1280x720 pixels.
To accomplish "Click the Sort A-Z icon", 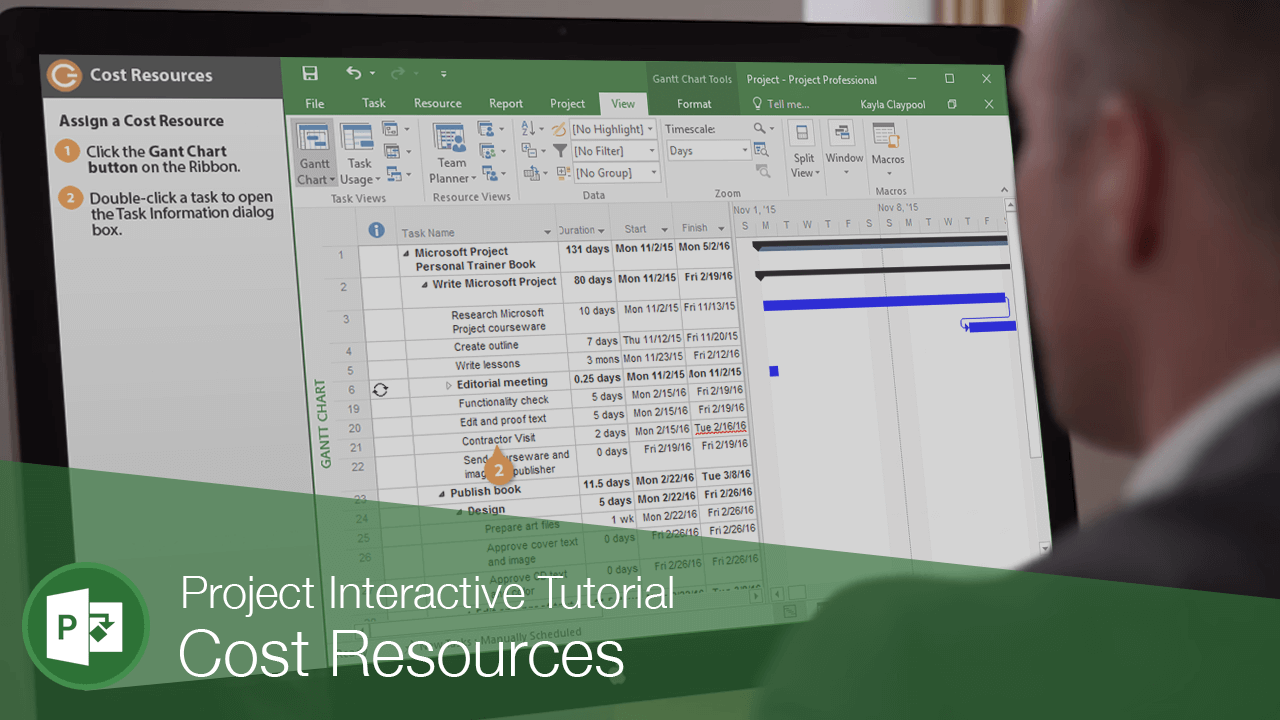I will pos(529,129).
